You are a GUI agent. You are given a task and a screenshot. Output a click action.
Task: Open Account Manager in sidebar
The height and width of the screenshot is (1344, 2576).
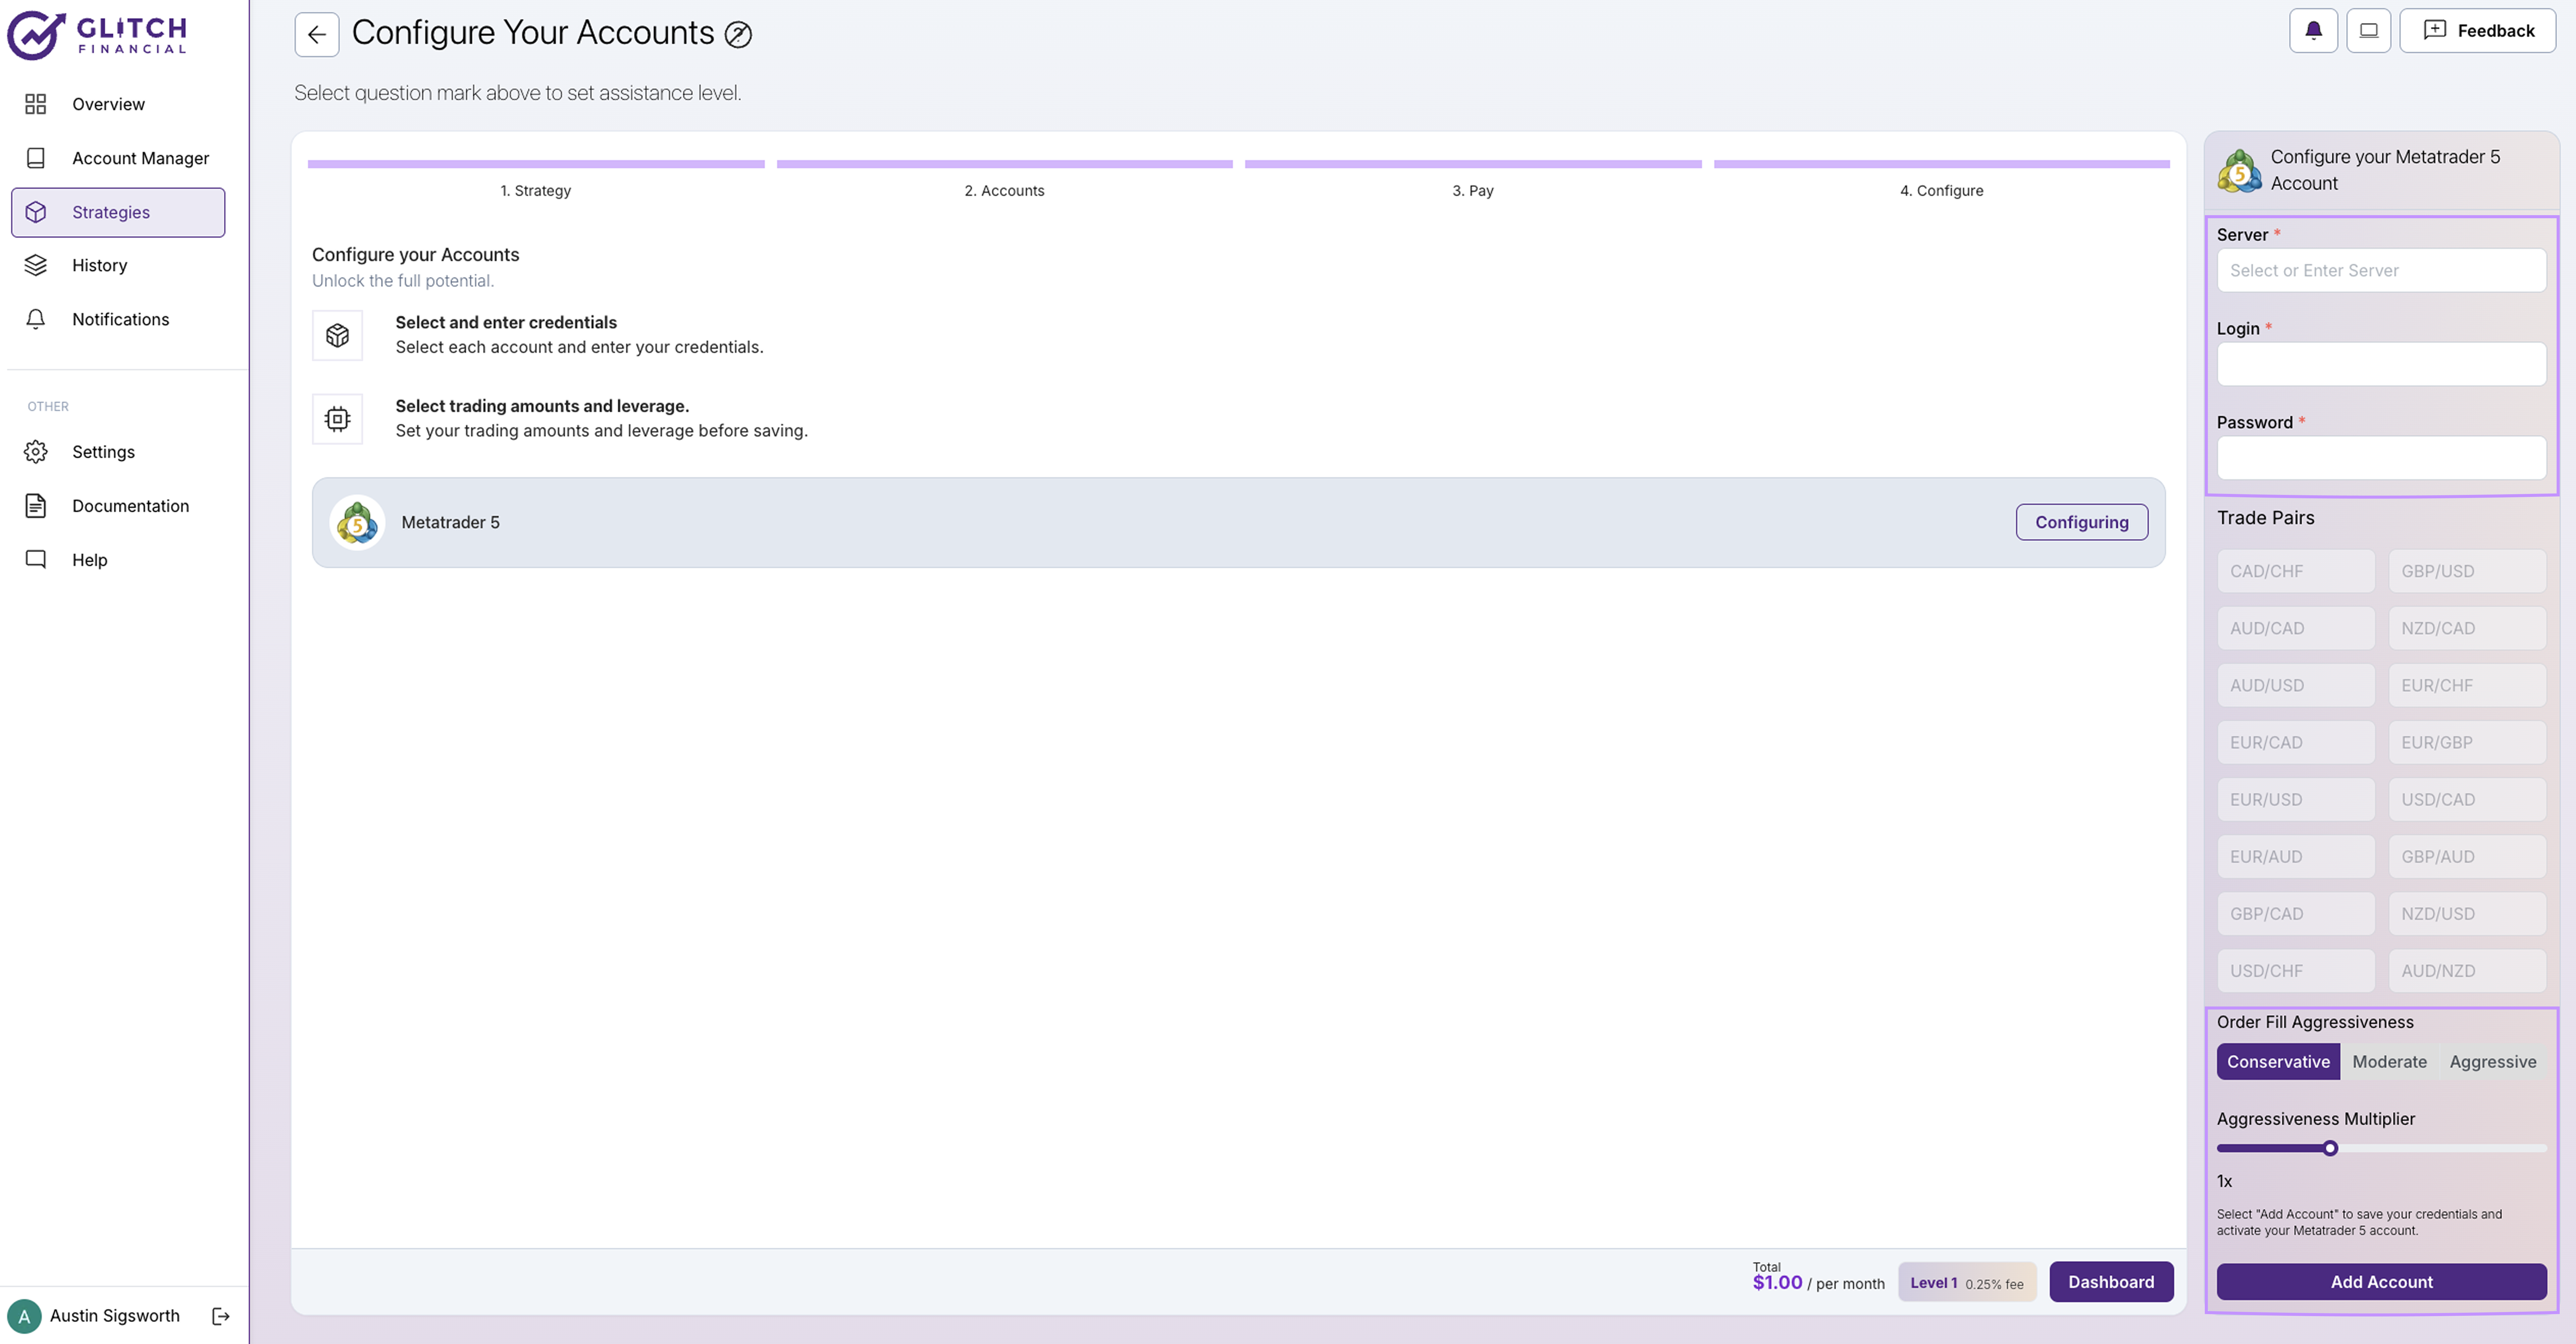[118, 158]
